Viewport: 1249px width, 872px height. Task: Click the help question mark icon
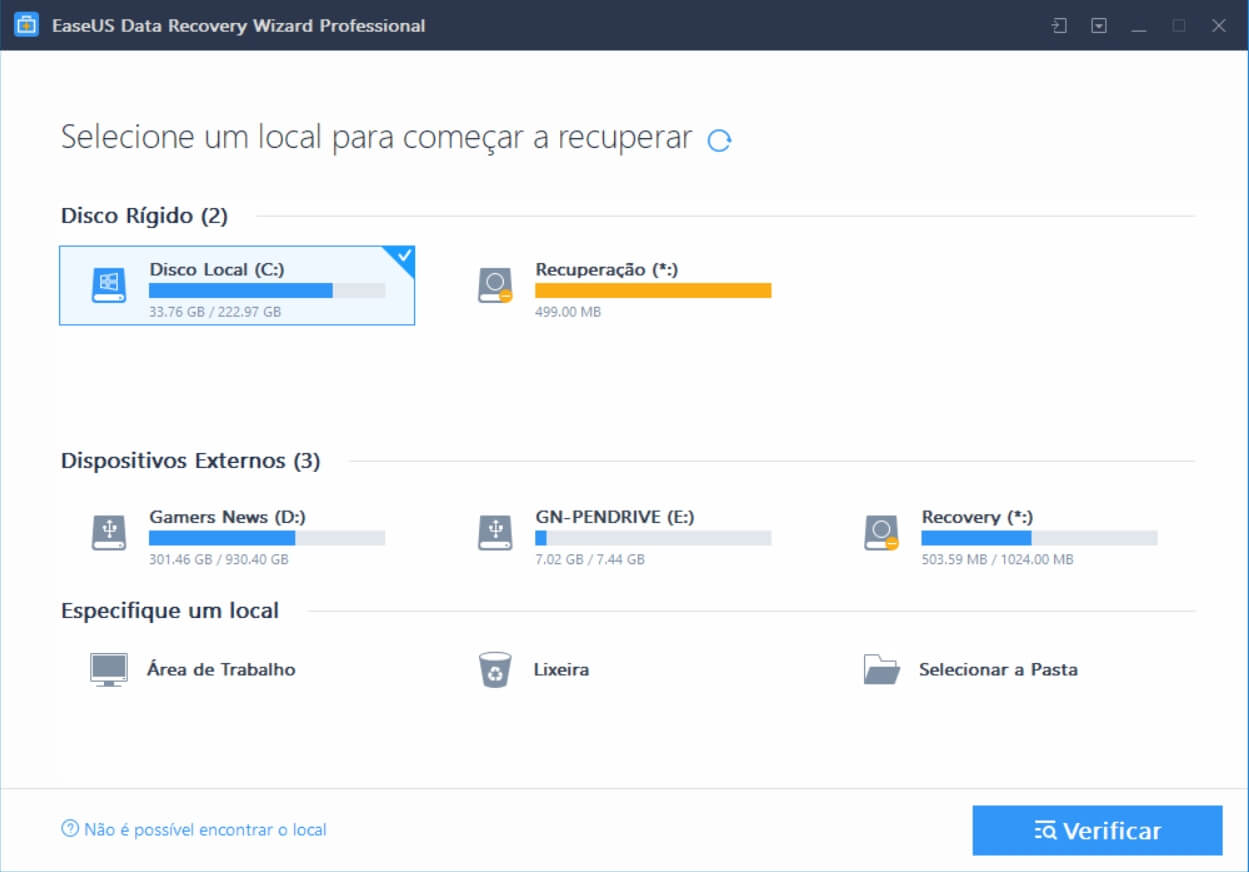[70, 829]
